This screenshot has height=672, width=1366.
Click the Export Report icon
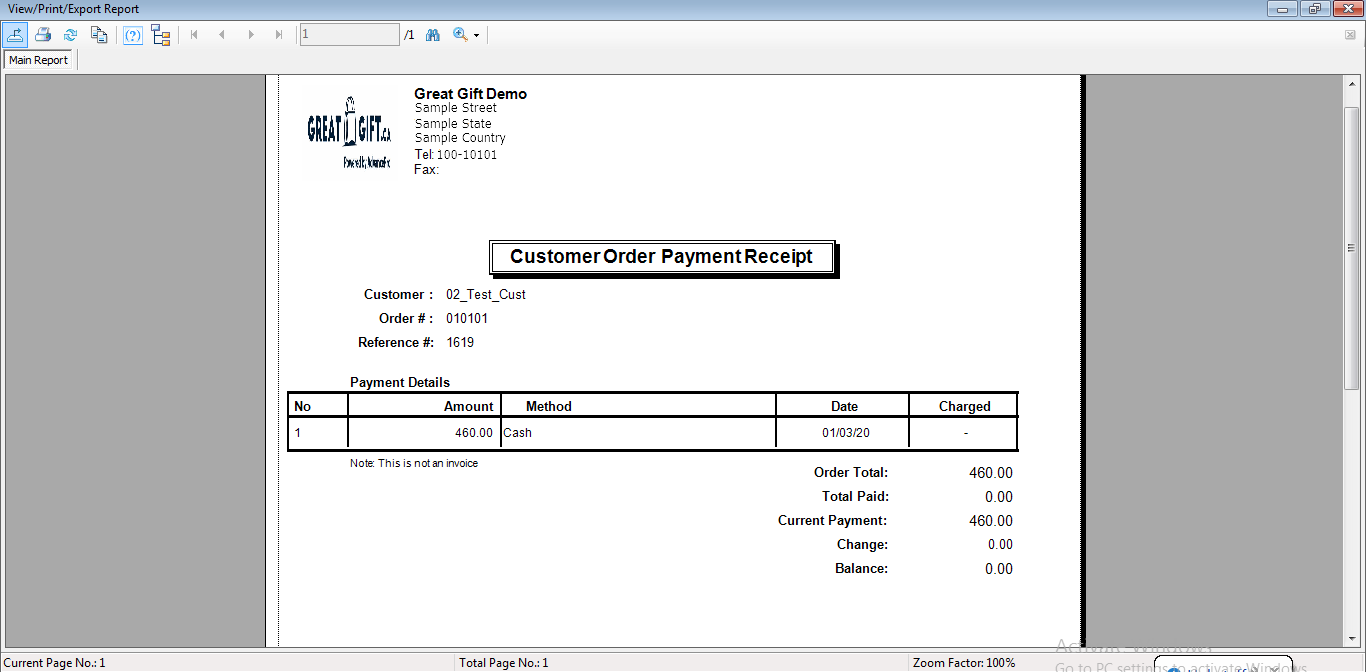15,35
